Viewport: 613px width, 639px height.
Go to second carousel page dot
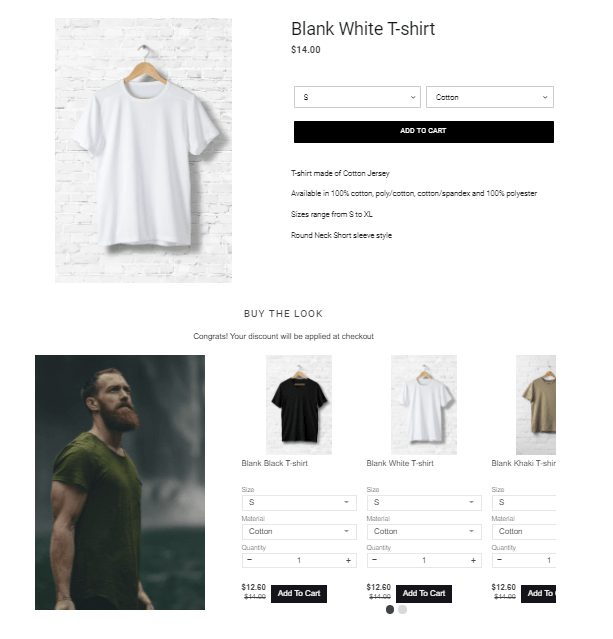click(402, 610)
